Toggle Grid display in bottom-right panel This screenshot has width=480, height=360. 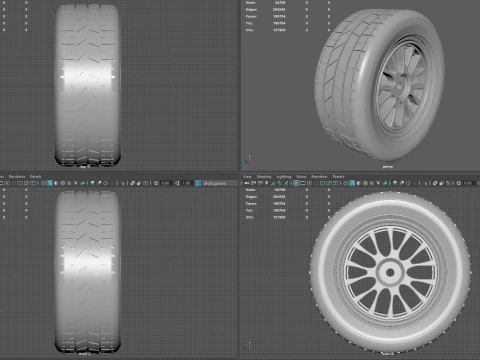tap(296, 183)
